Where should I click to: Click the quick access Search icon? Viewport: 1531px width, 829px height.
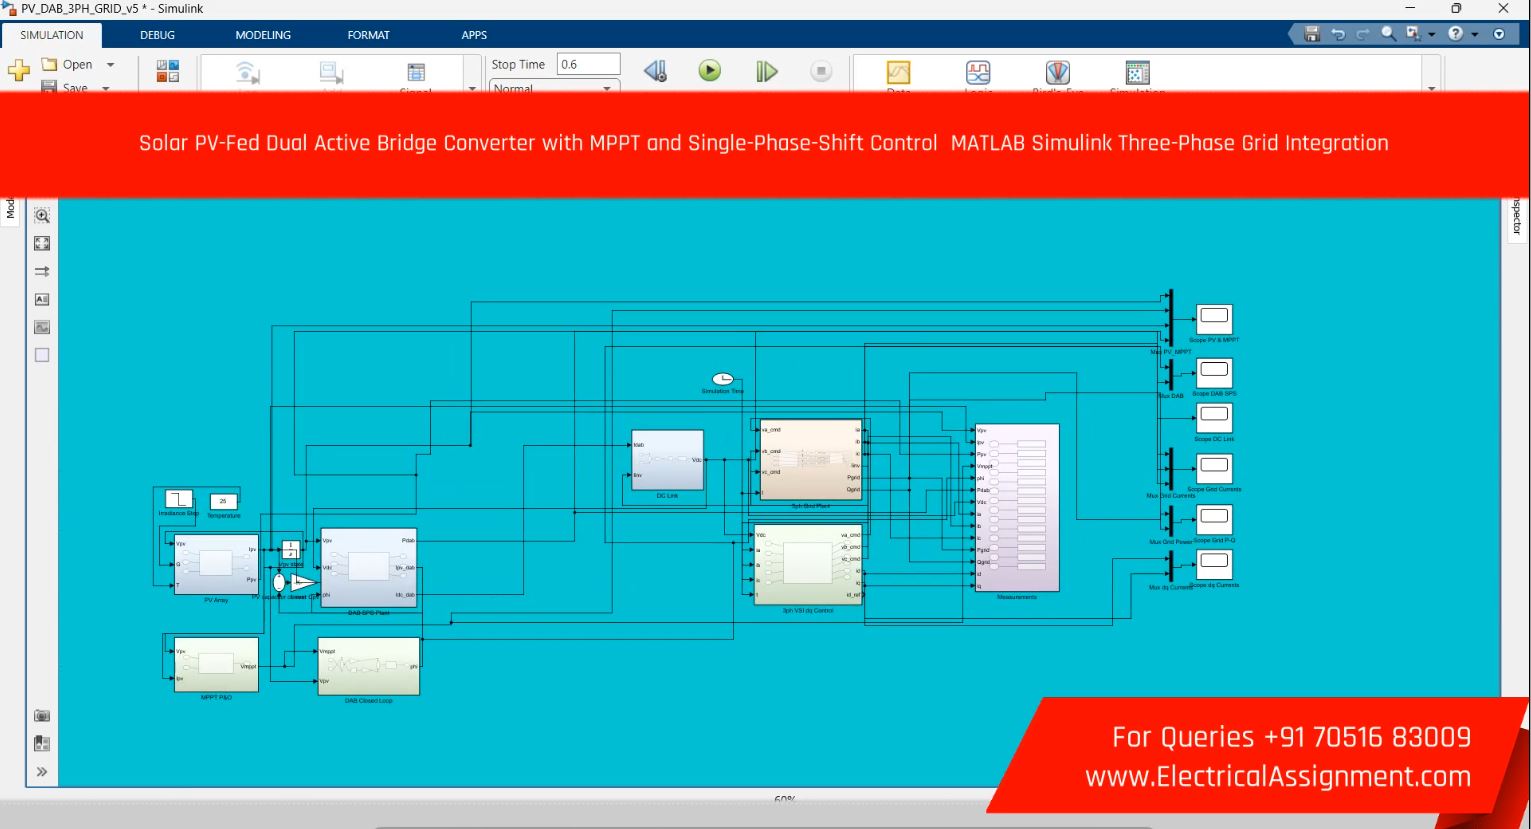[1388, 34]
